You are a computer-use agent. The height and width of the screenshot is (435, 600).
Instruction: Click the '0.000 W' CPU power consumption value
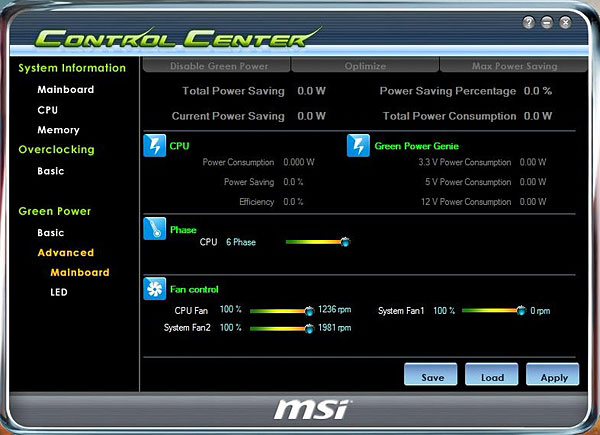point(299,162)
